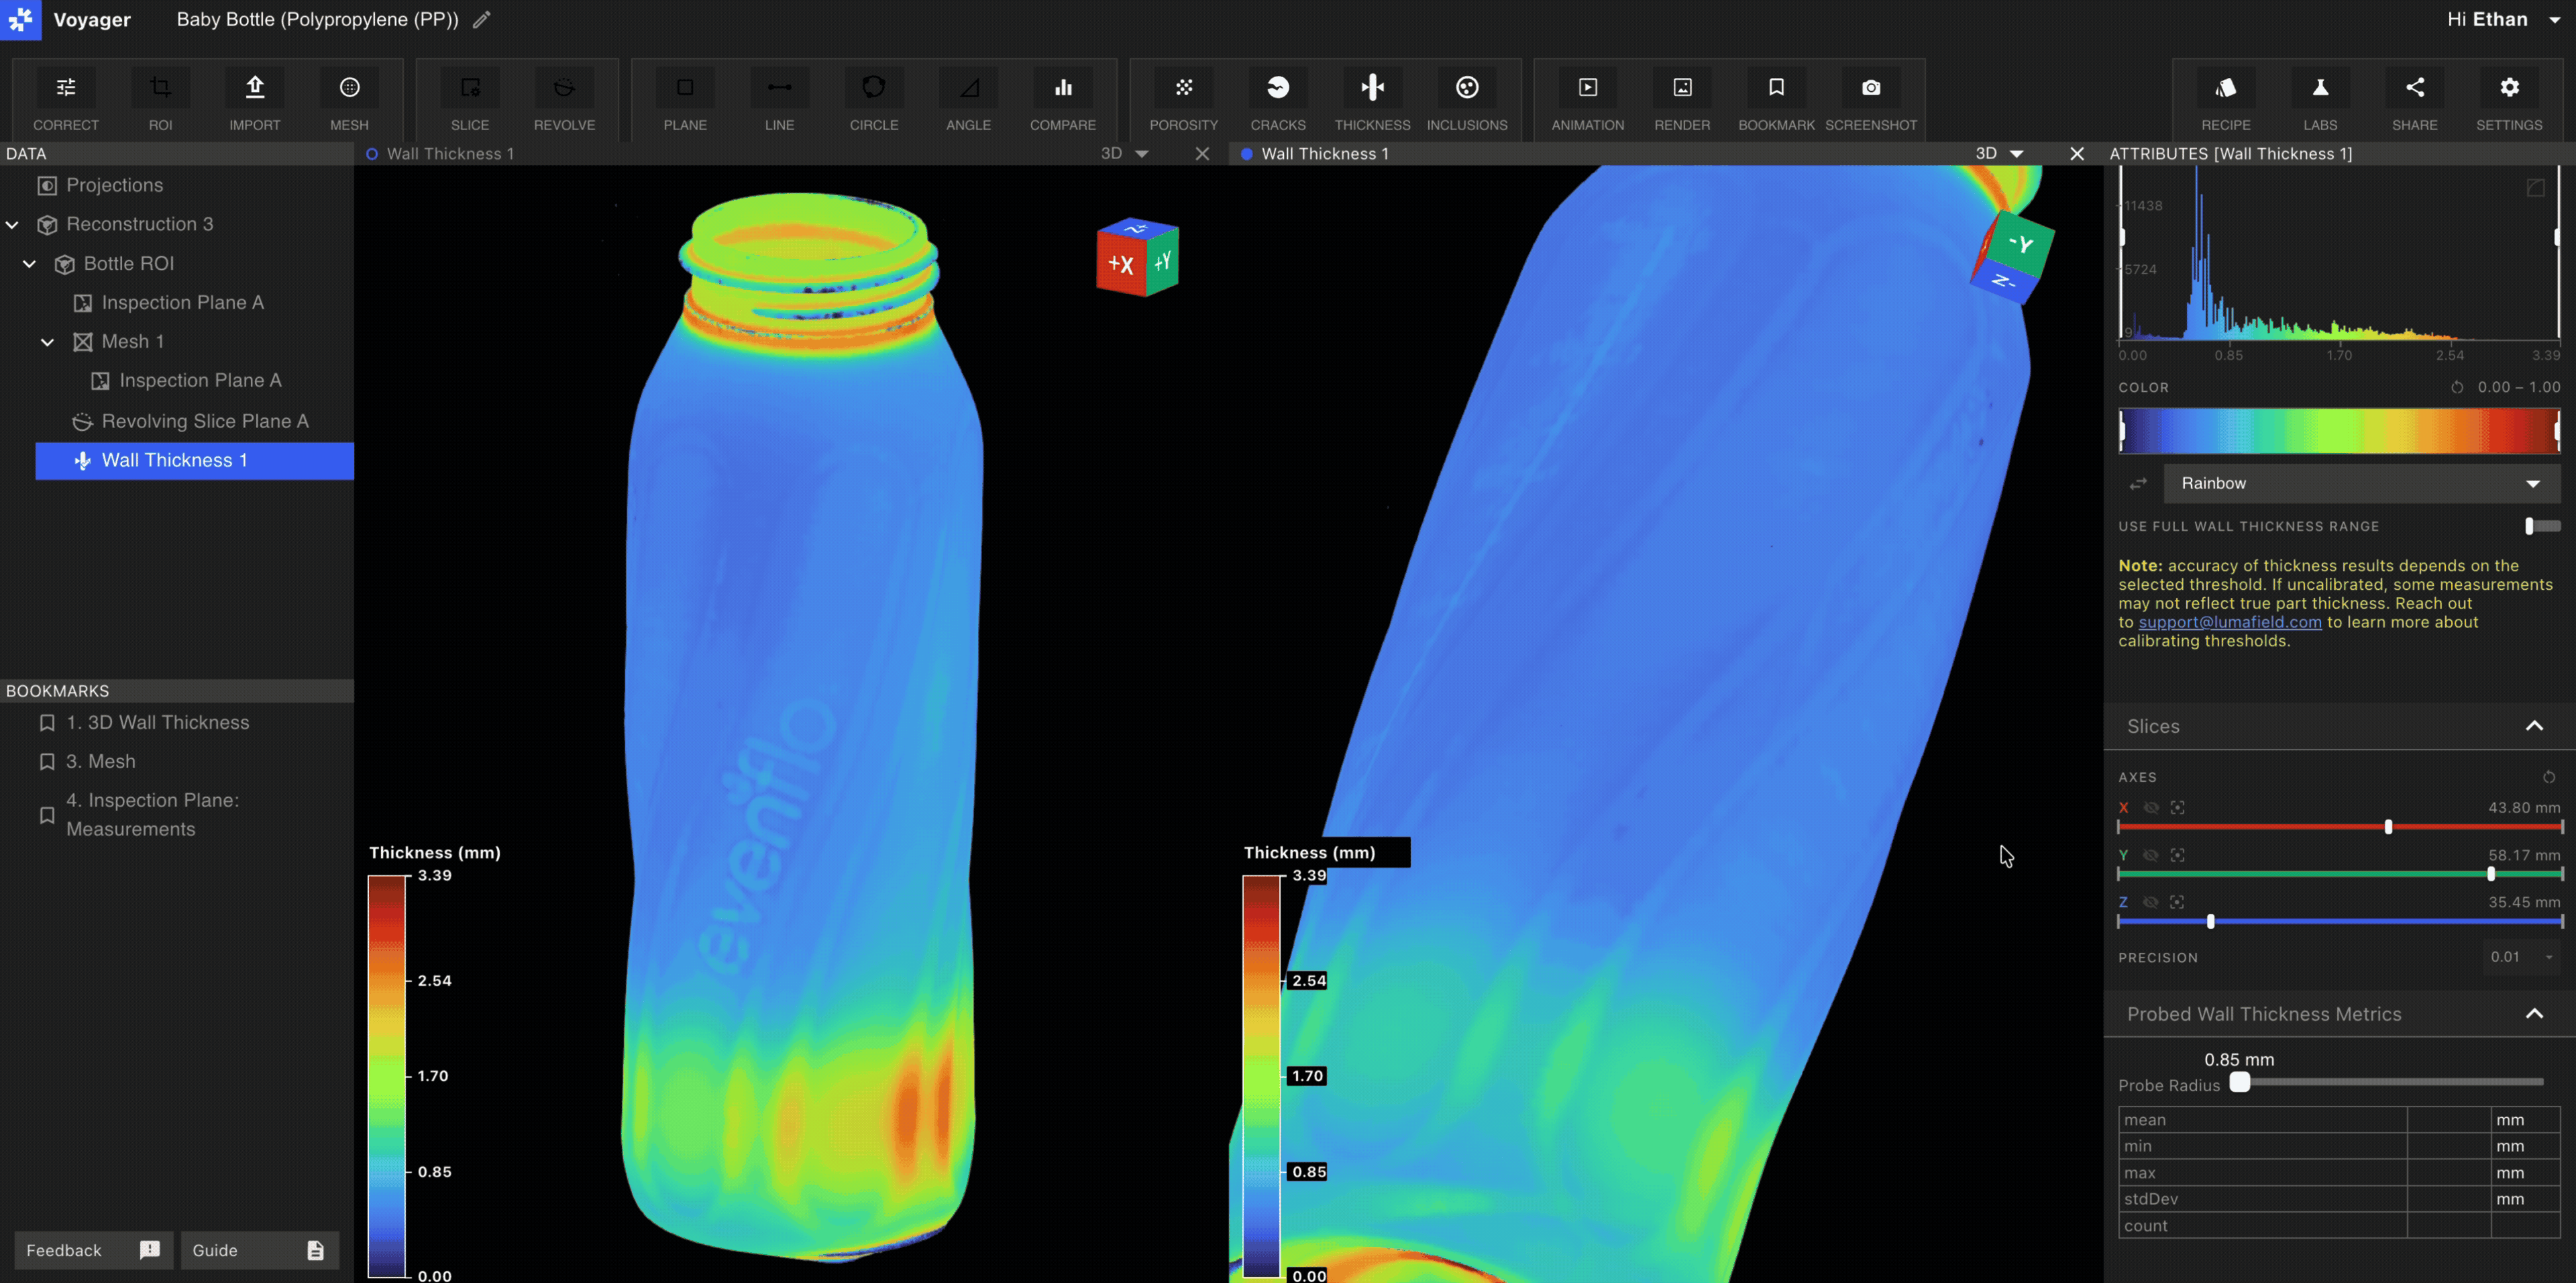The image size is (2576, 1283).
Task: Open the Recipe tool
Action: [2225, 100]
